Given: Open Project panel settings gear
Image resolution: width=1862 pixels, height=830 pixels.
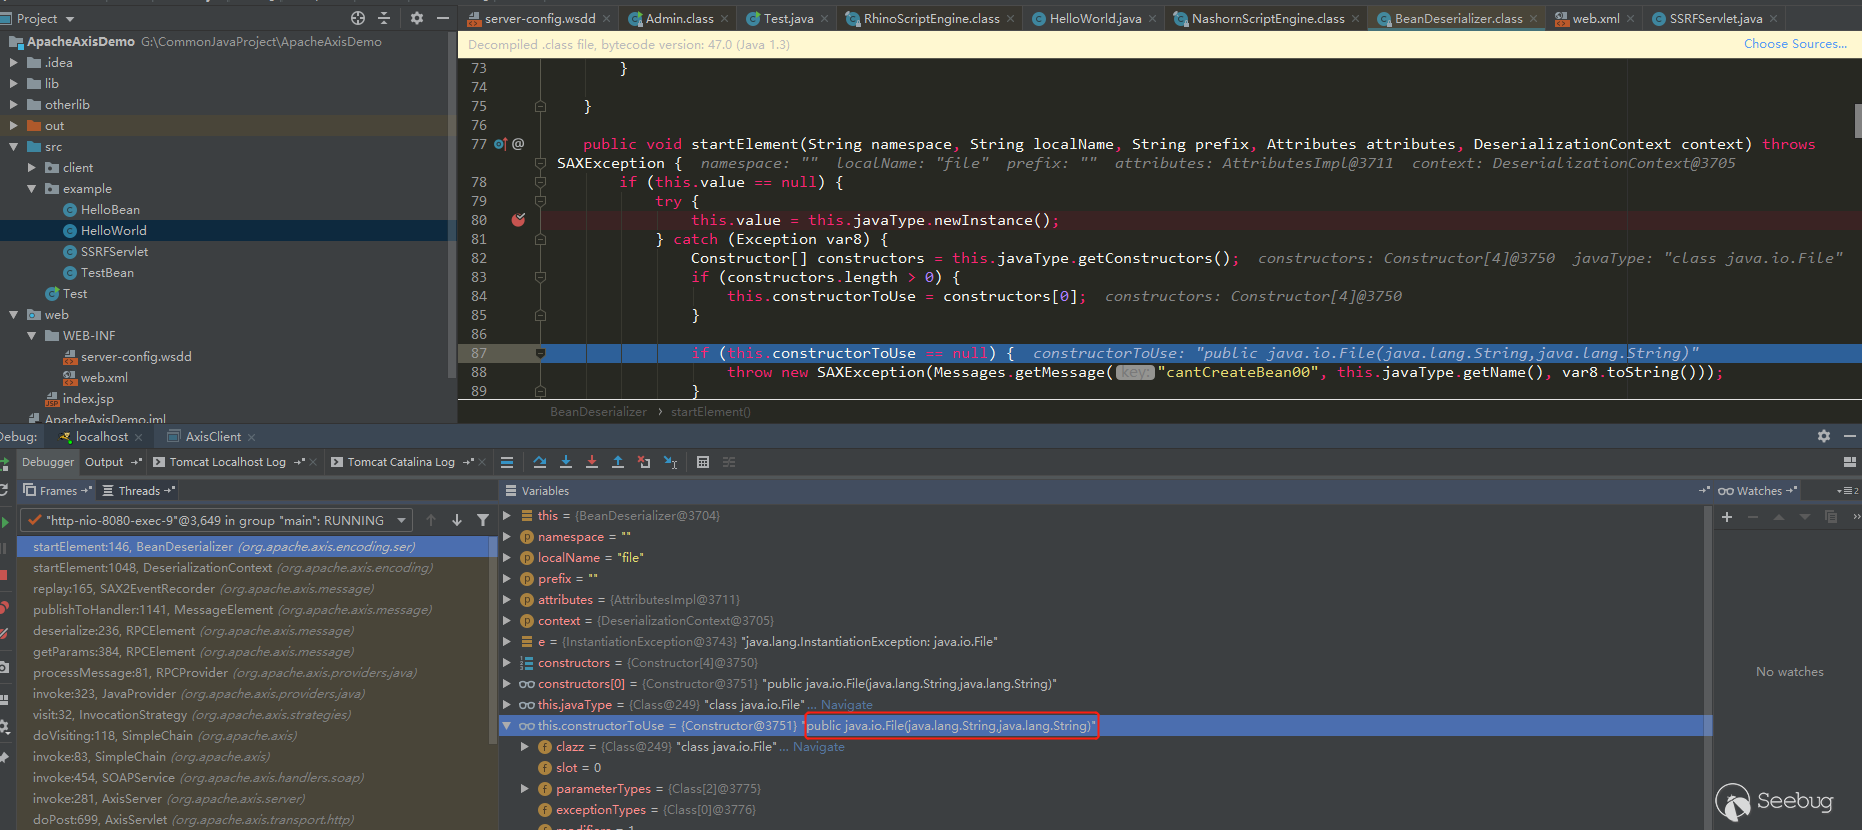Looking at the screenshot, I should pos(417,18).
